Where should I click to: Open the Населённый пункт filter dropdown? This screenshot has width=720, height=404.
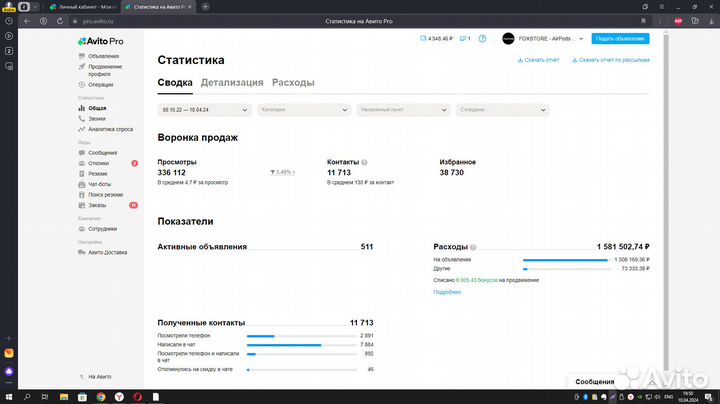click(x=403, y=110)
